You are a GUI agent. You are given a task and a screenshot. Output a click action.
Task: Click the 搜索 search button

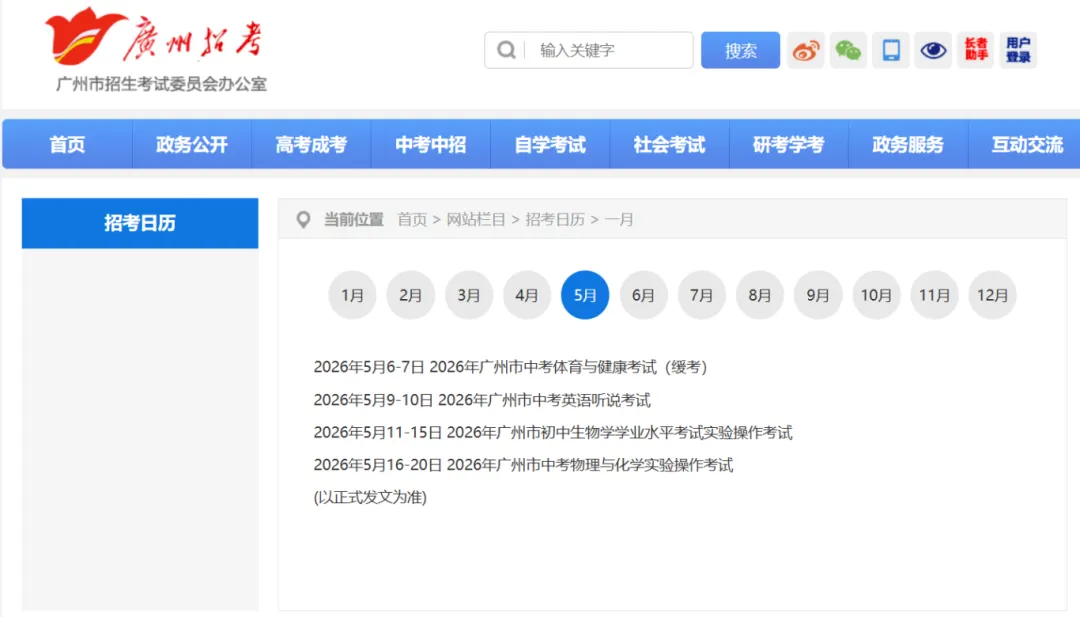point(740,50)
